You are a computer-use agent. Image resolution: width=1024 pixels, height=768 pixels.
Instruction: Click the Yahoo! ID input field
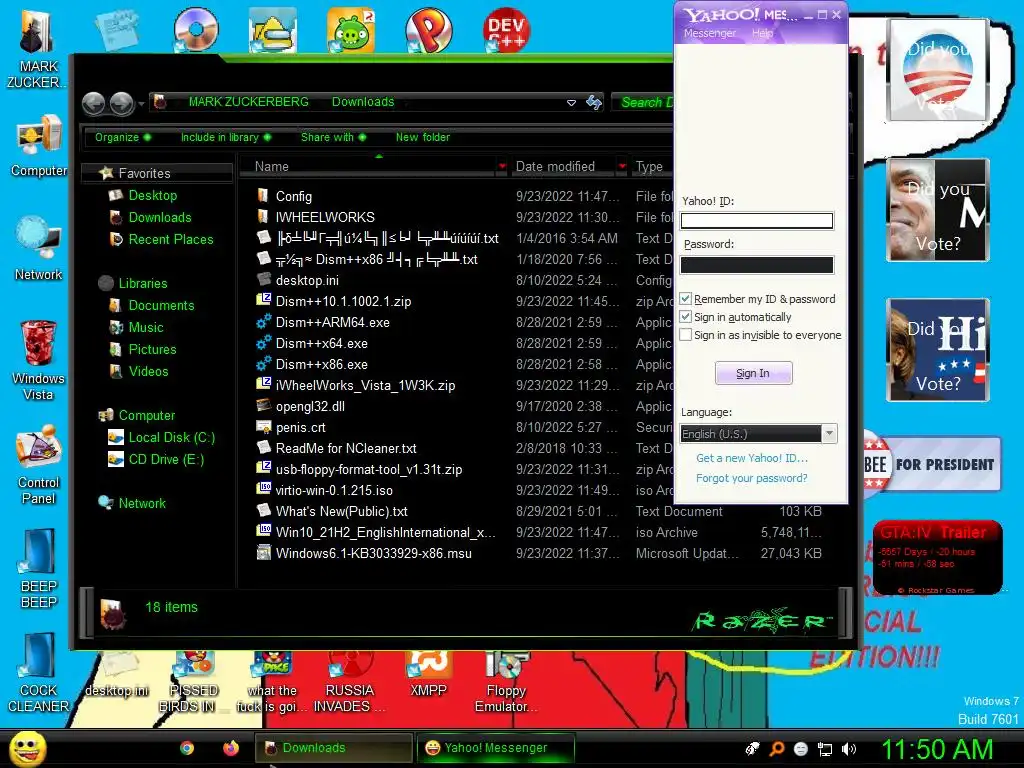click(x=757, y=221)
